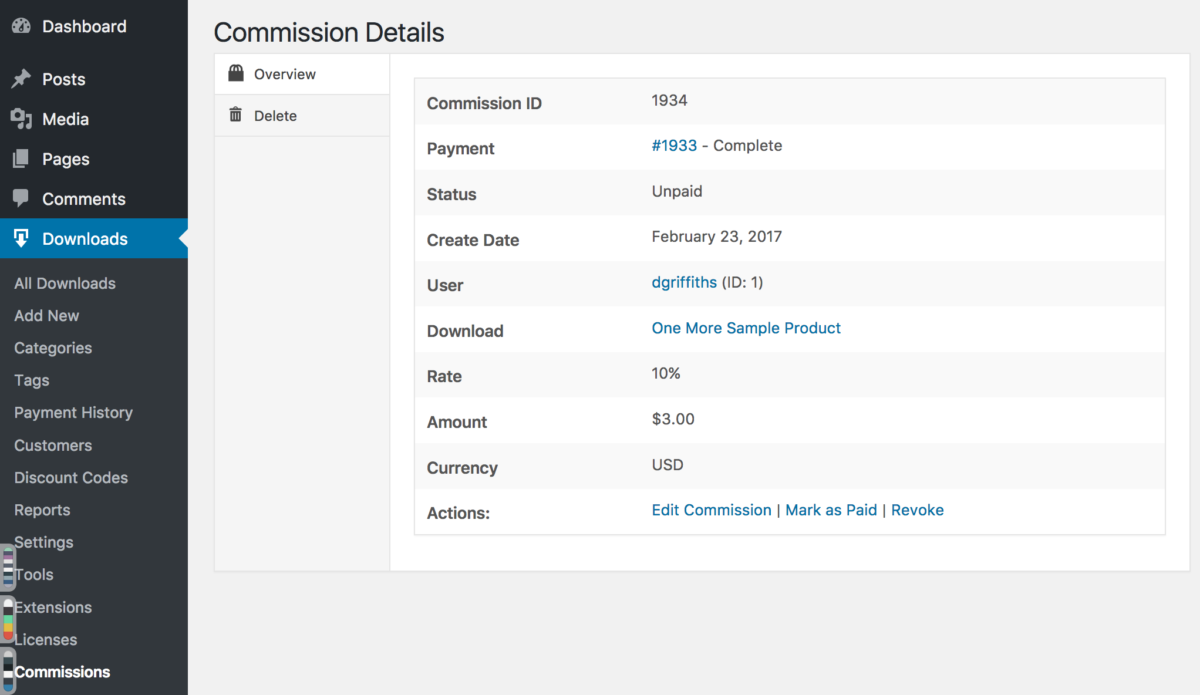Open Discount Codes in sidebar

[71, 478]
